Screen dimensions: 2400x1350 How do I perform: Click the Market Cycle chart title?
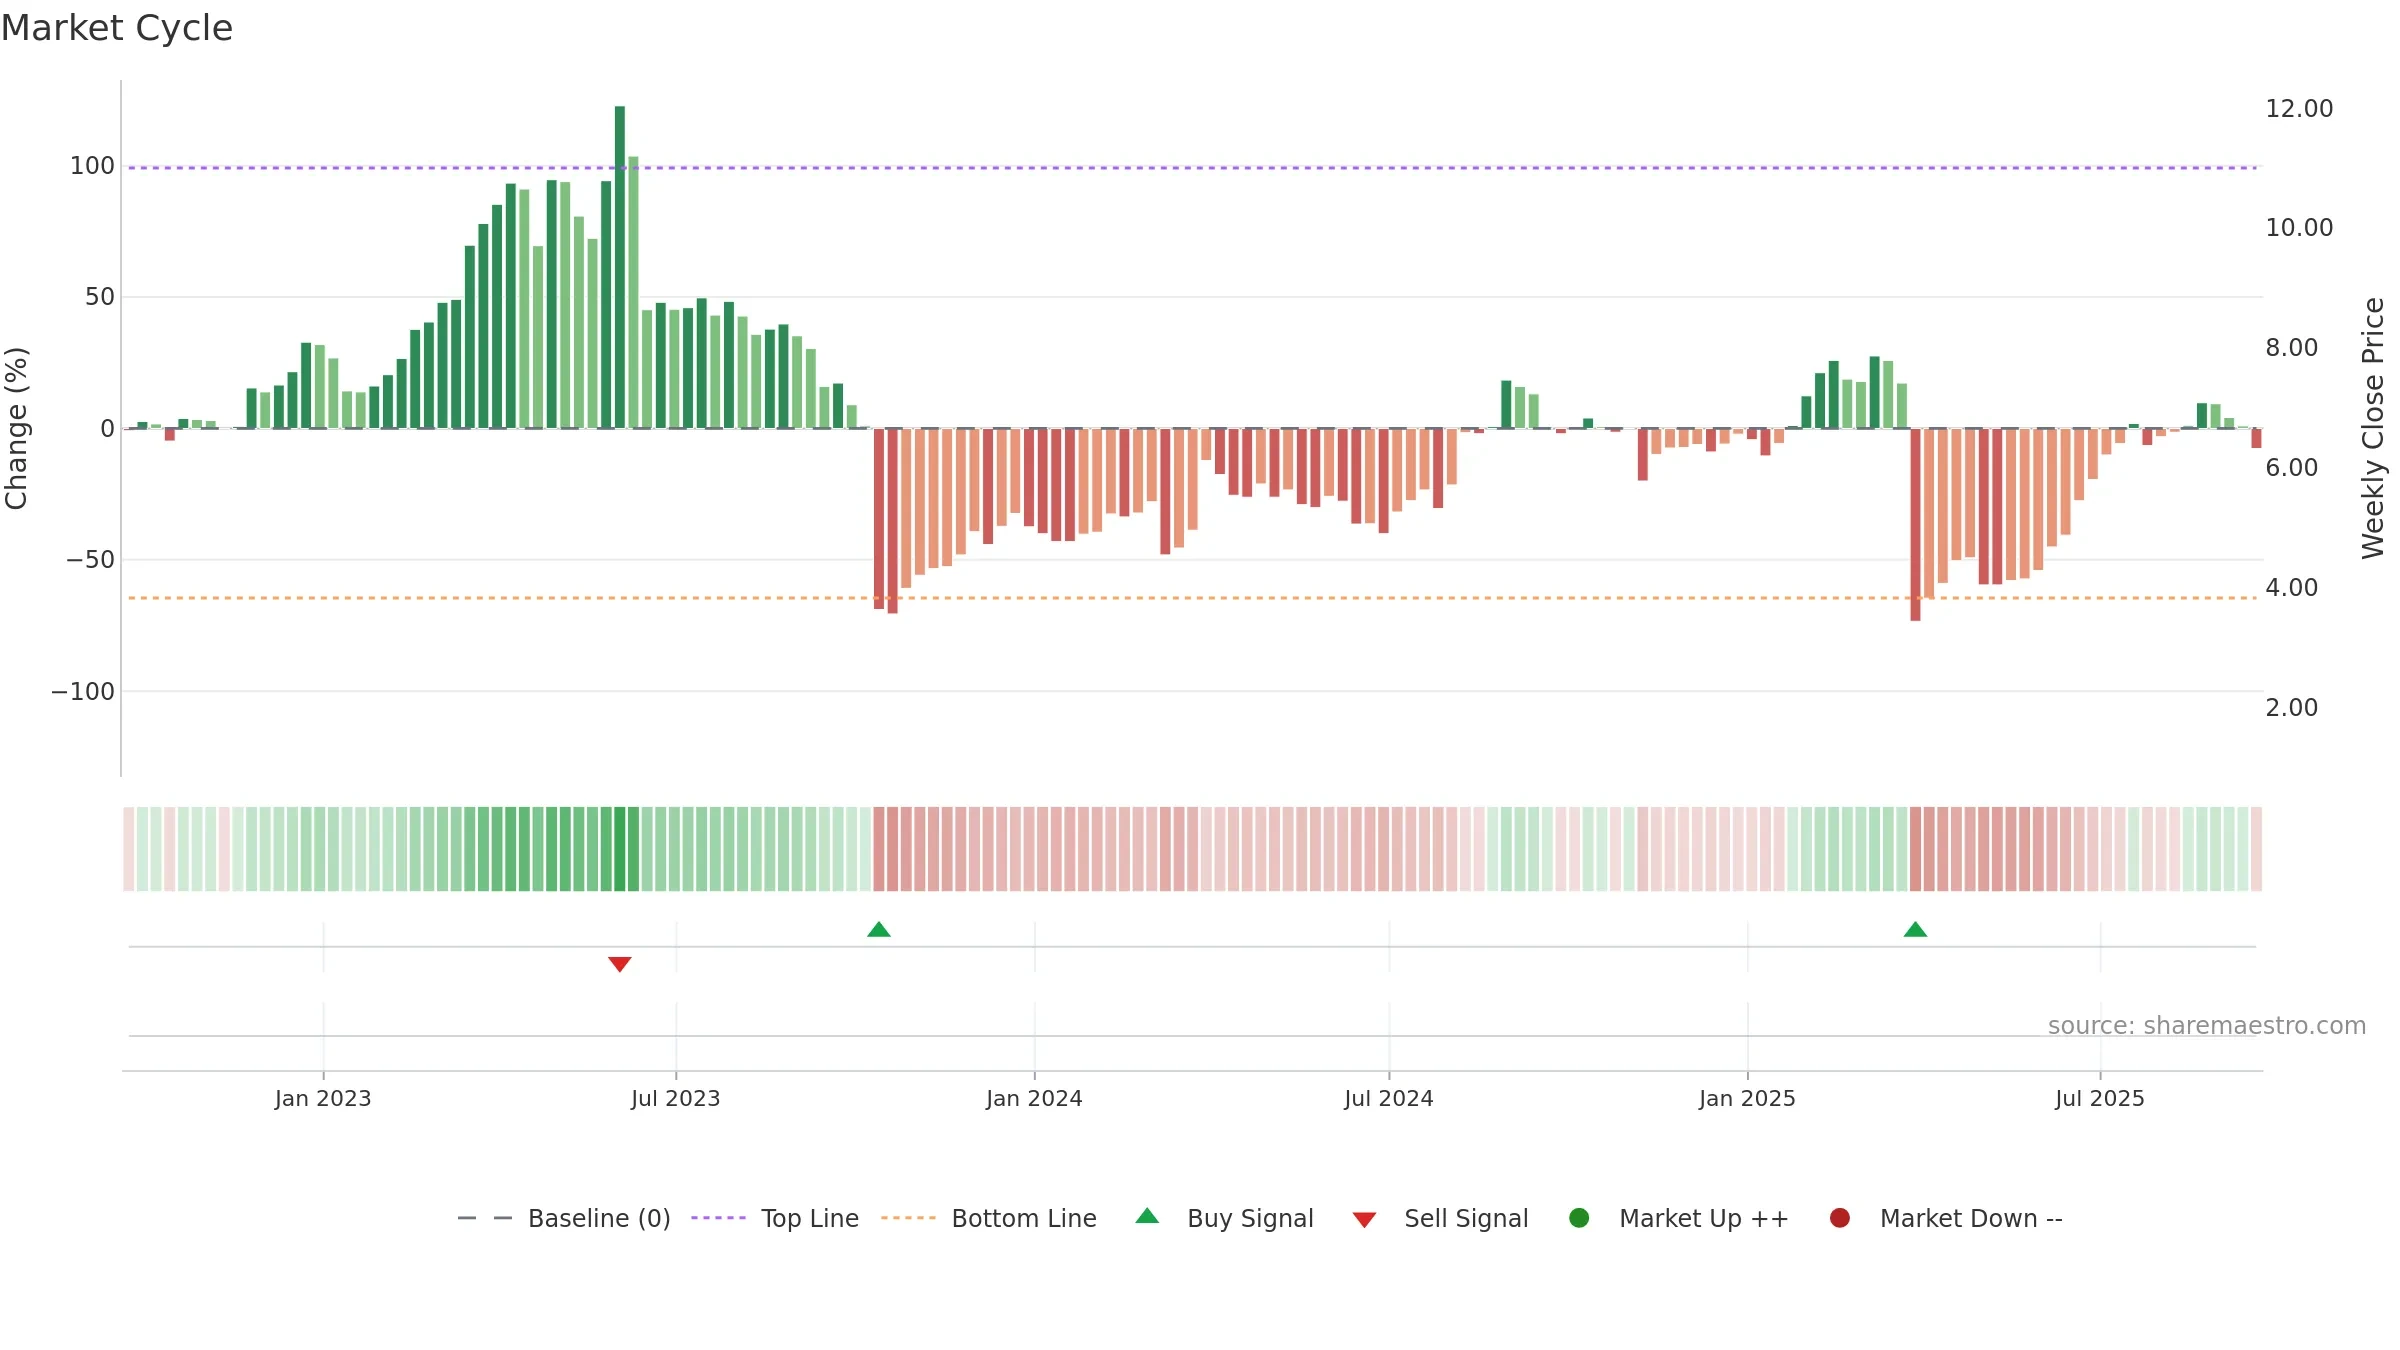117,28
